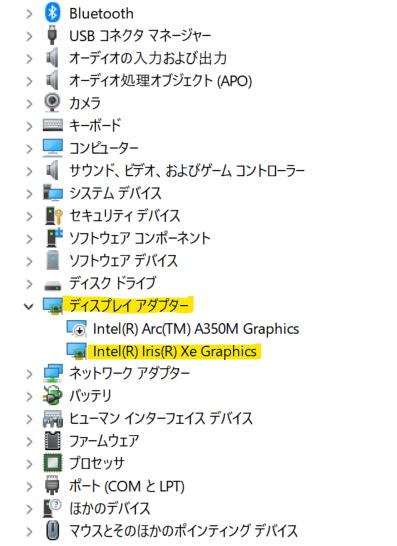
Task: Click the speaker icon for サウンド、ビデオ、およびゲーム コントローラー
Action: pyautogui.click(x=53, y=170)
